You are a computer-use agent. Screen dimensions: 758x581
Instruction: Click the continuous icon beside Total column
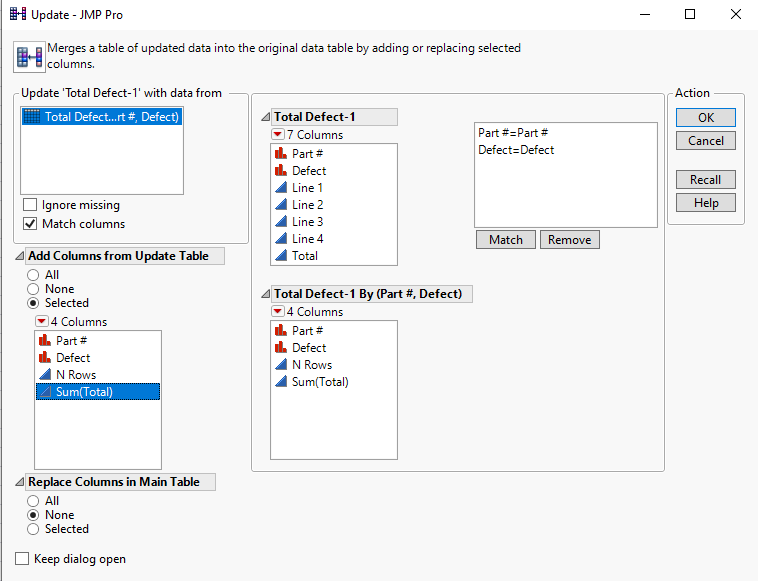[281, 256]
